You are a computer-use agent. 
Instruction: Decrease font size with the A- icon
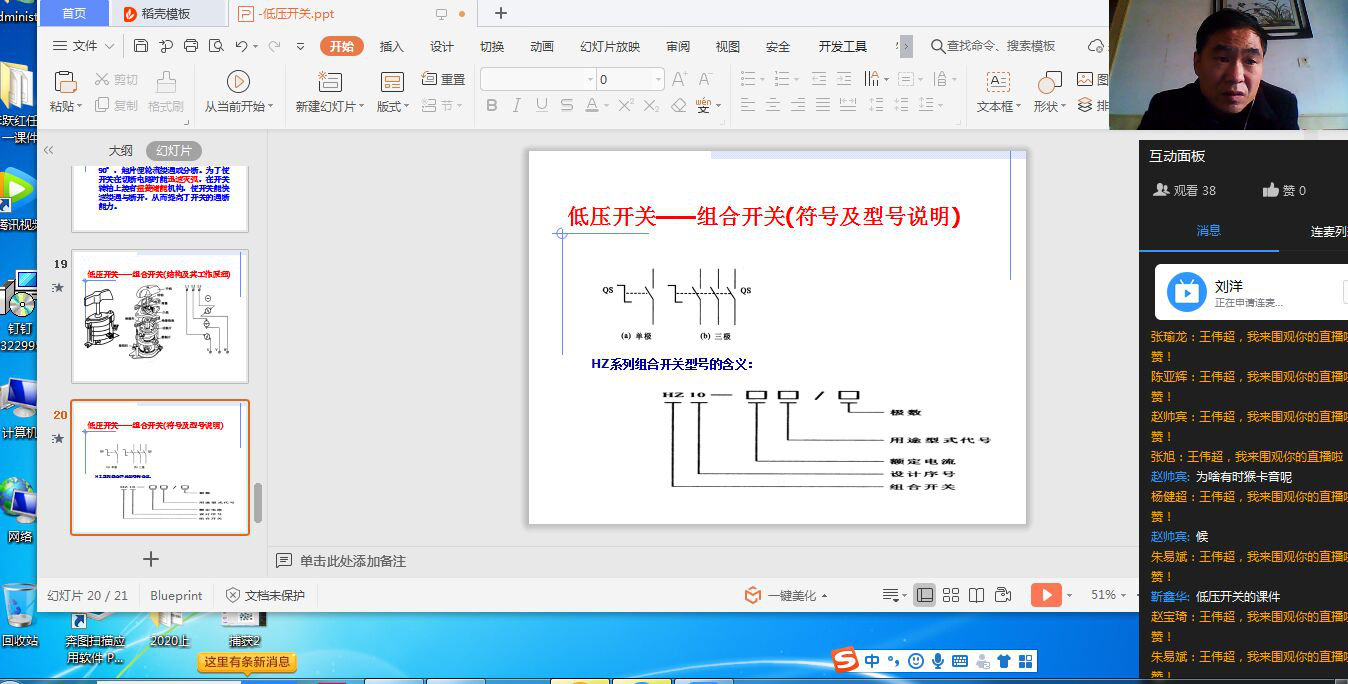tap(705, 79)
